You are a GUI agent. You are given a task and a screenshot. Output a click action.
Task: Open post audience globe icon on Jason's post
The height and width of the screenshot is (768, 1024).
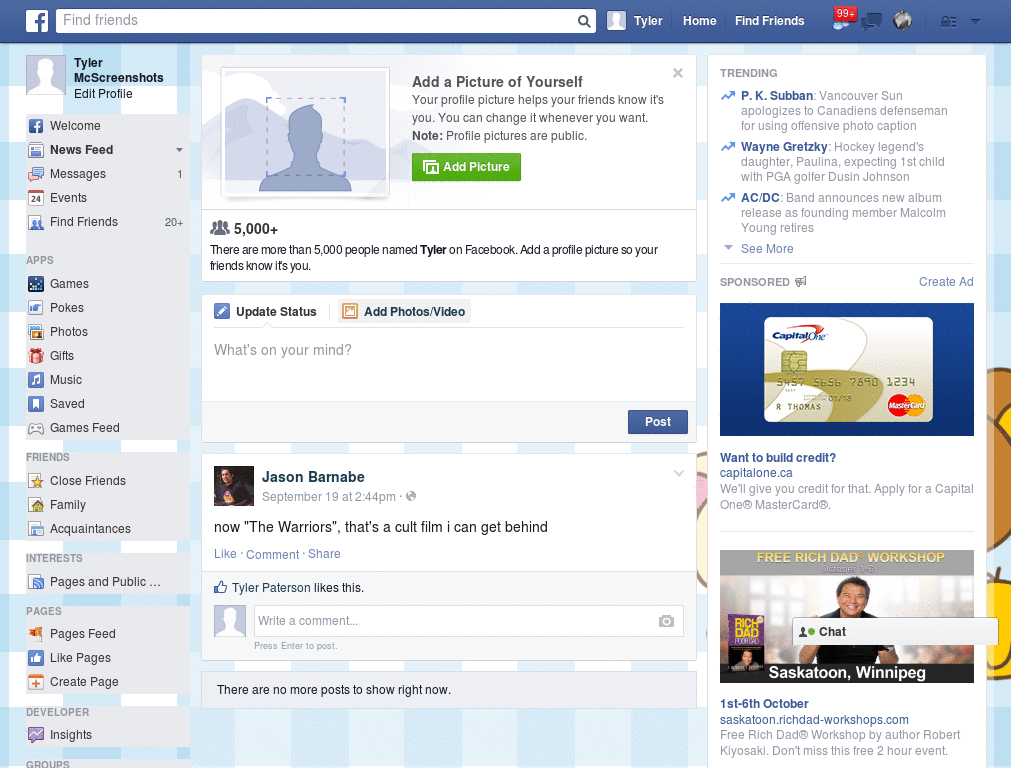tap(411, 496)
